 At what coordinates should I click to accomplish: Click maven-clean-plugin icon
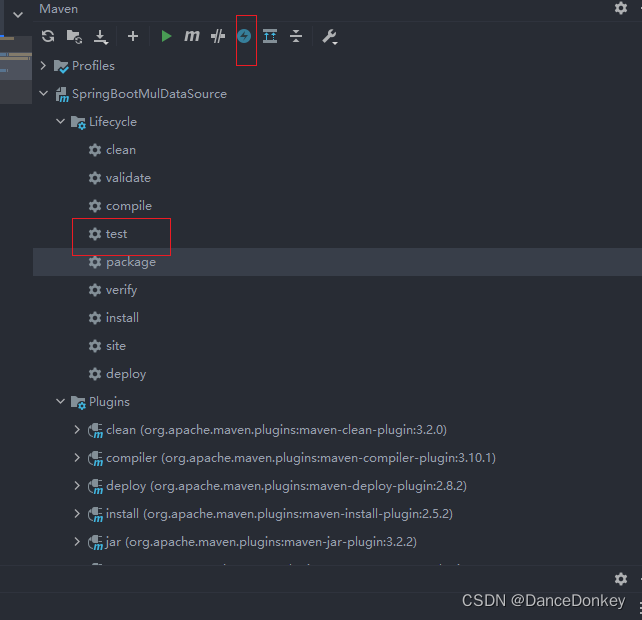pos(95,430)
